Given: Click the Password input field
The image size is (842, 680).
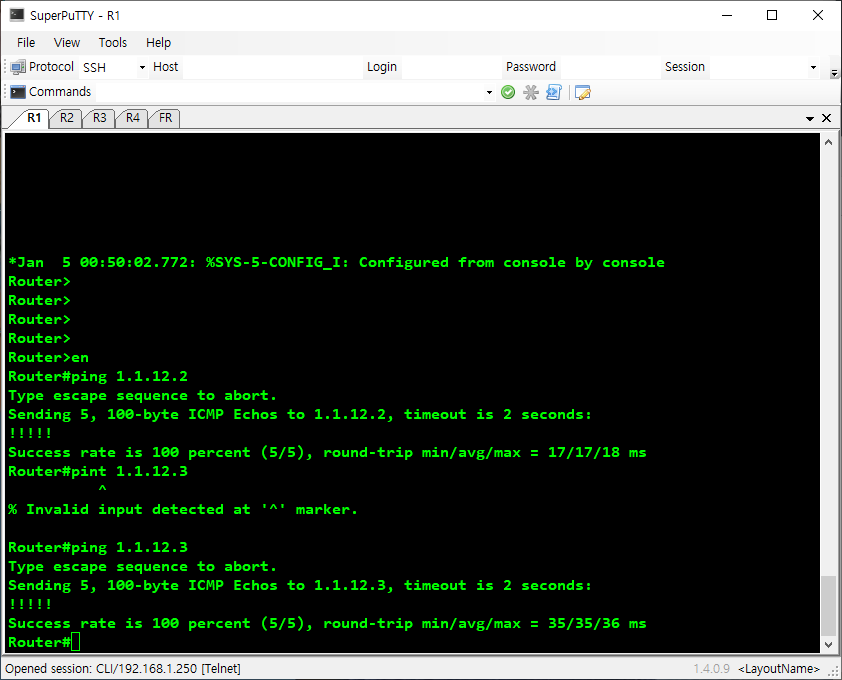Looking at the screenshot, I should tap(609, 67).
